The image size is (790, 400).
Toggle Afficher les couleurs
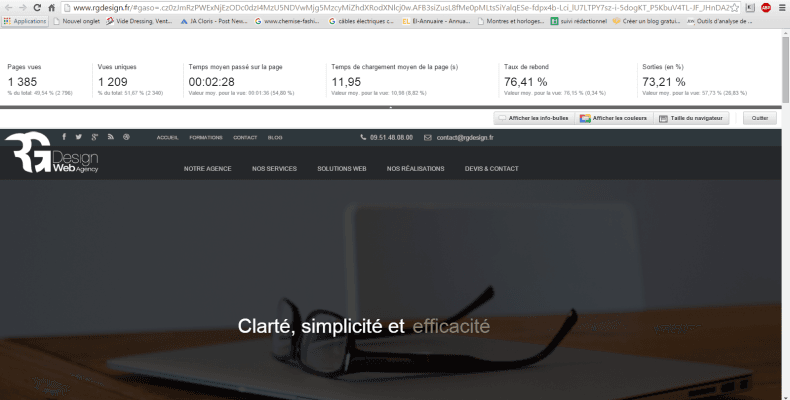pyautogui.click(x=614, y=118)
